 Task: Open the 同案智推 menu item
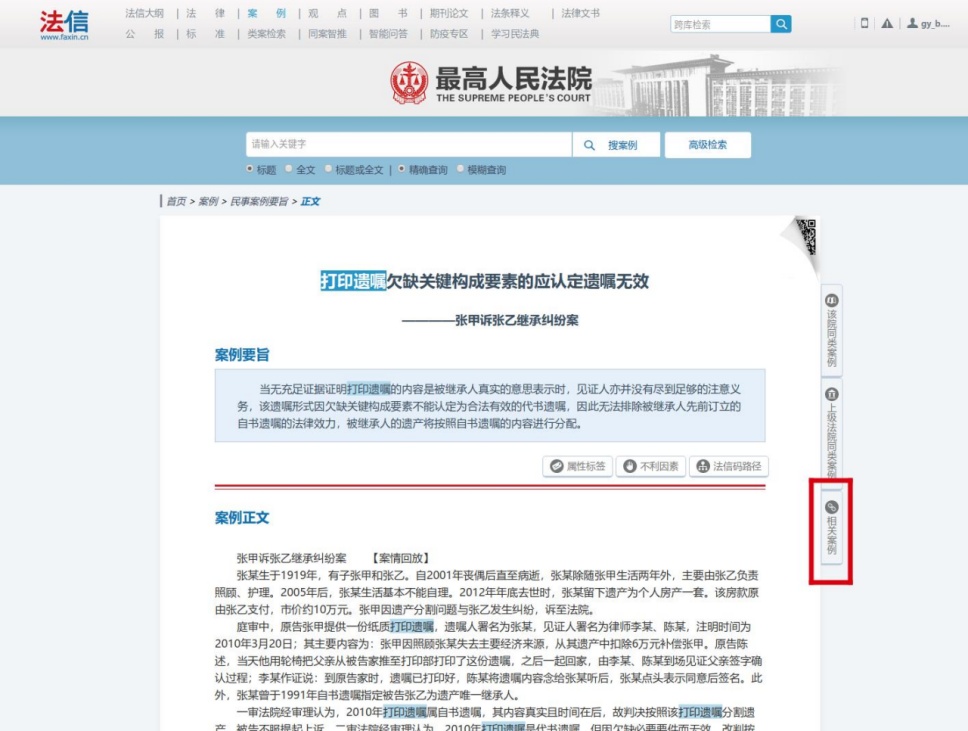pyautogui.click(x=327, y=34)
